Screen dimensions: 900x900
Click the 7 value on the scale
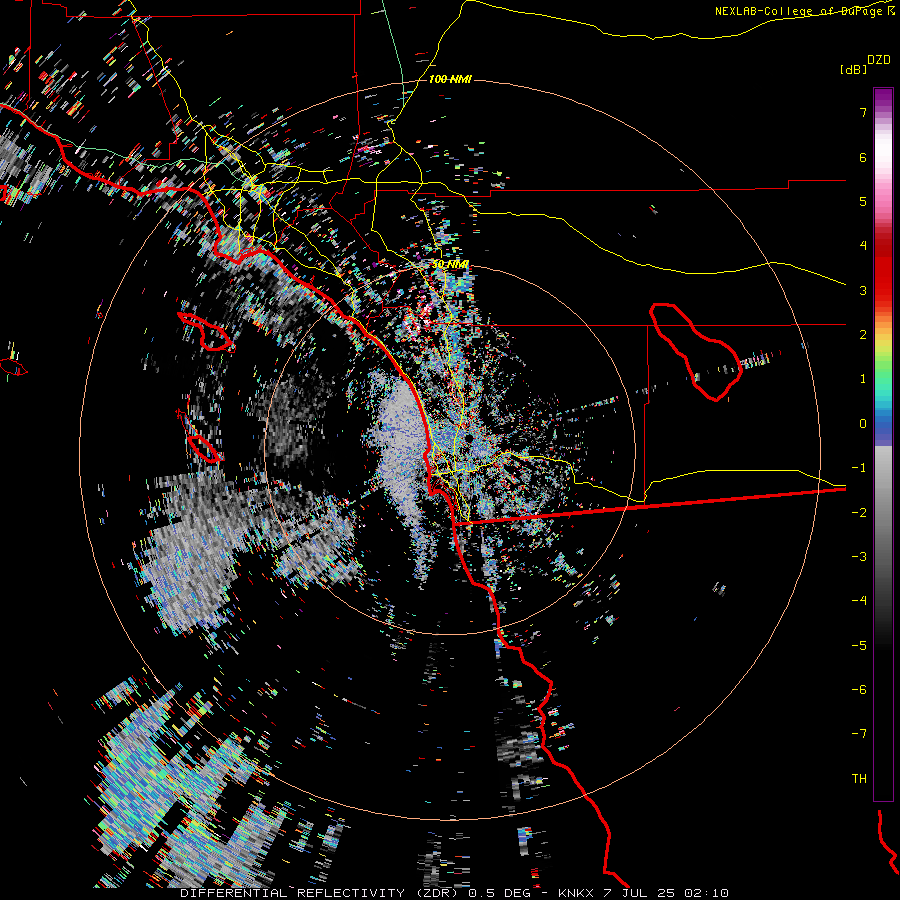863,112
